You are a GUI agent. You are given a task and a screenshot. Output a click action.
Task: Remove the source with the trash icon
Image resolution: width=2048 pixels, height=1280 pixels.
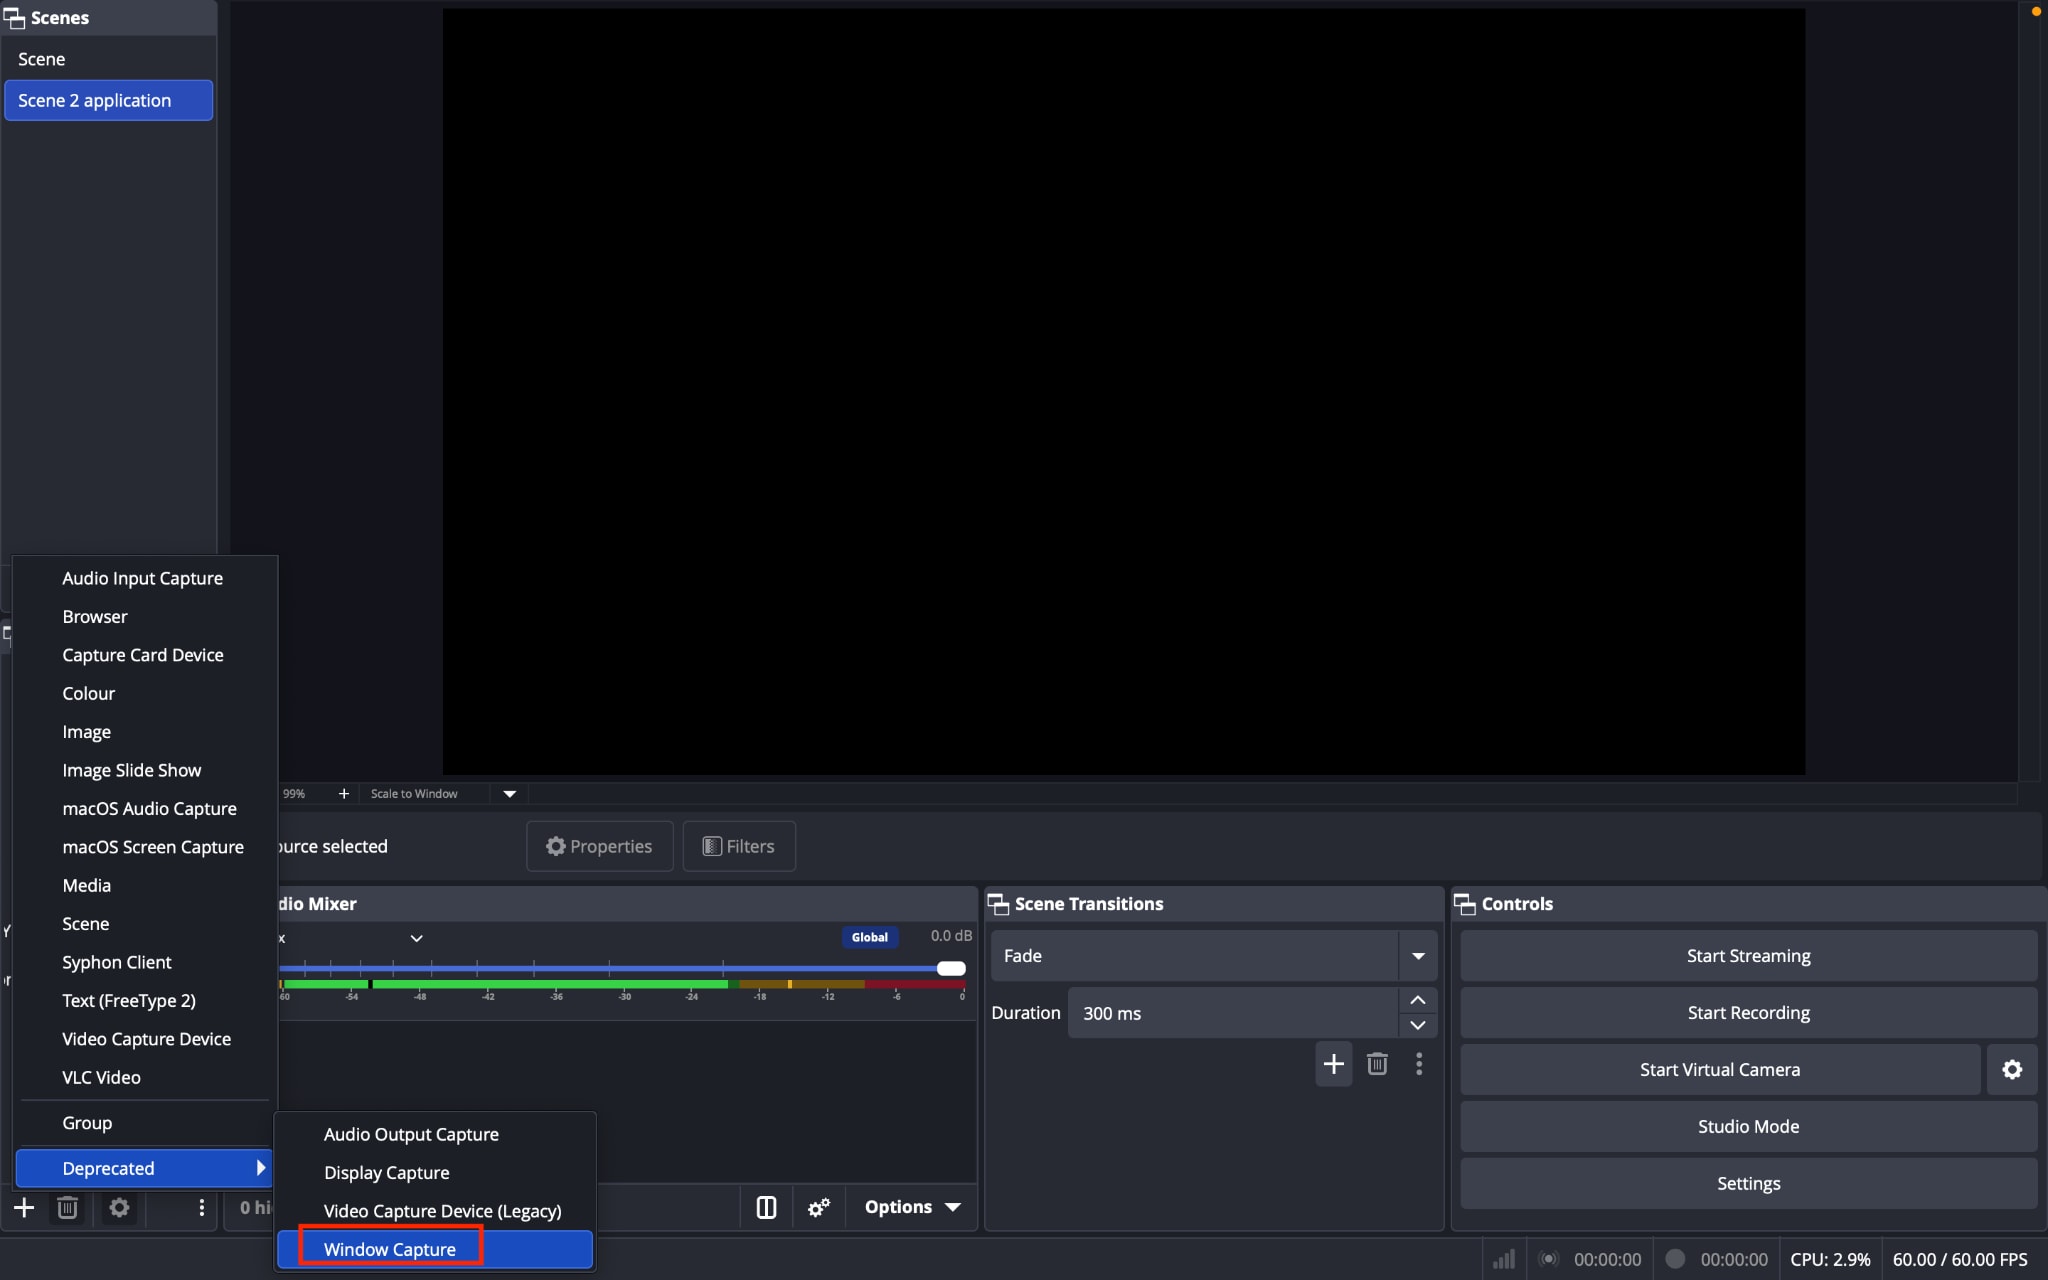coord(67,1207)
